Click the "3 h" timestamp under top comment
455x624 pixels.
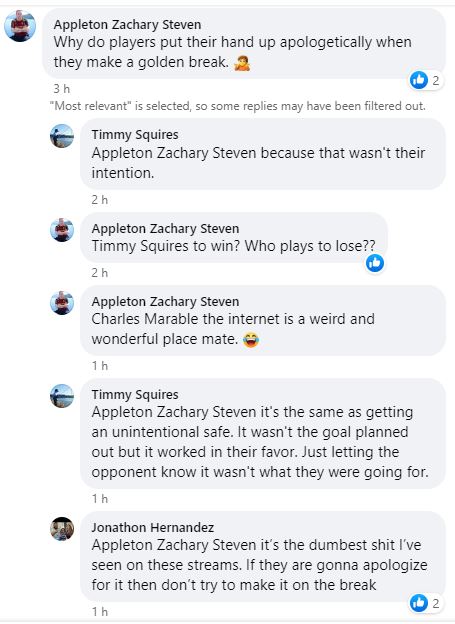tap(62, 89)
